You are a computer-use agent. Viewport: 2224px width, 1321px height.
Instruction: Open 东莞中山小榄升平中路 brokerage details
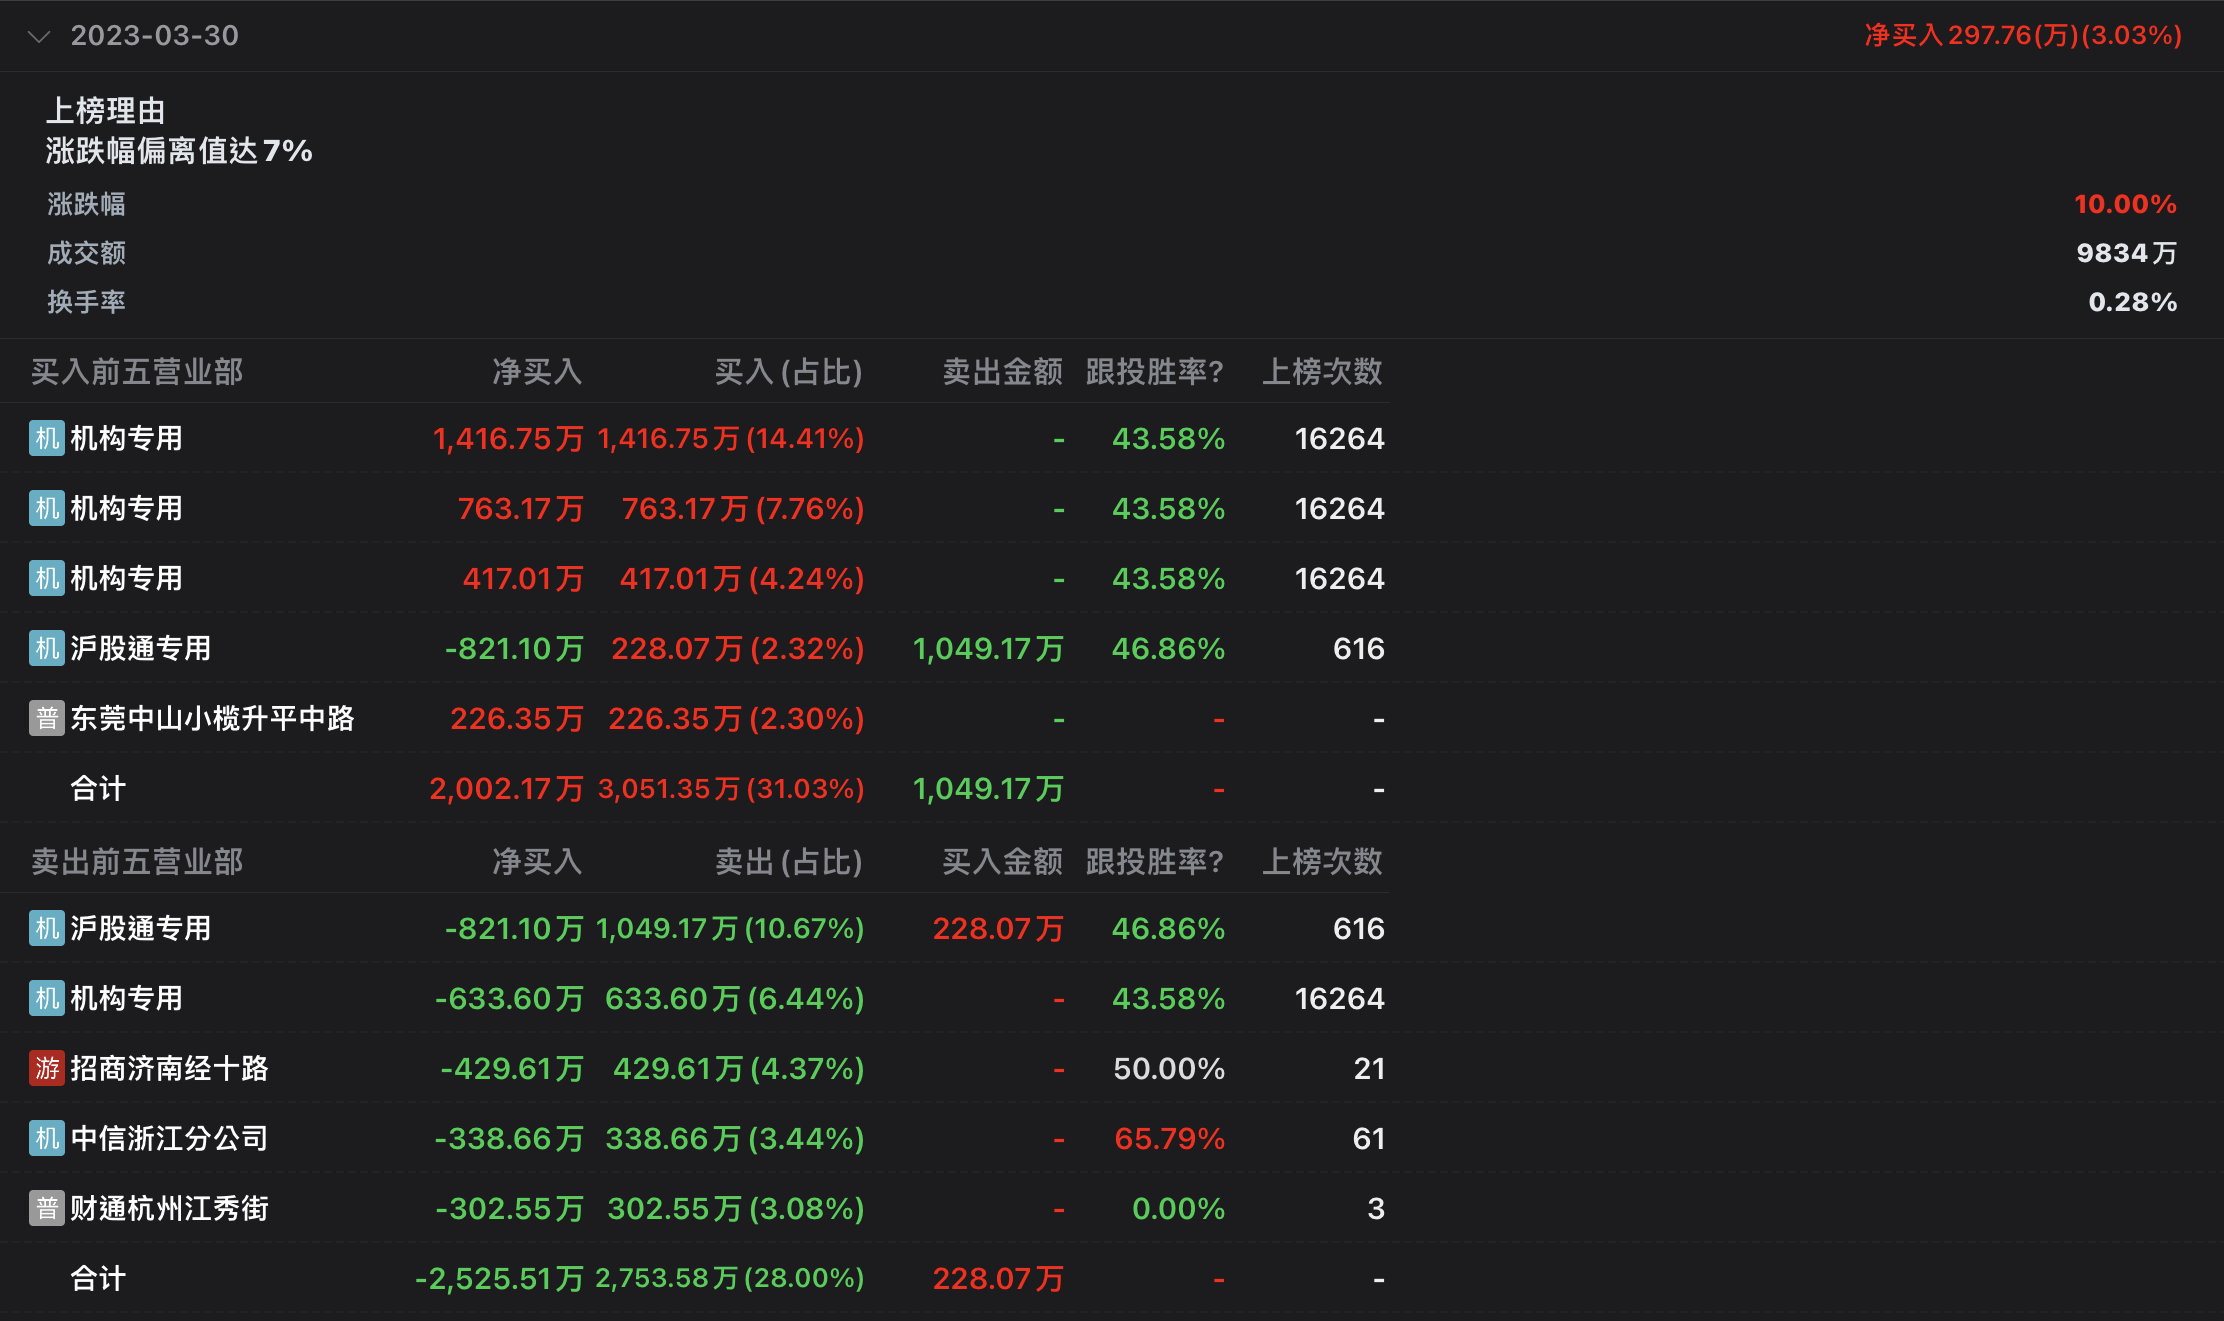point(212,719)
